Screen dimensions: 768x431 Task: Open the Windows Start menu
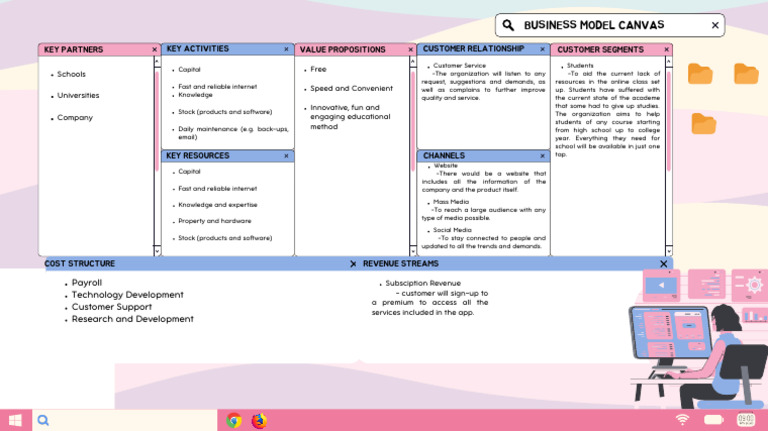click(15, 420)
